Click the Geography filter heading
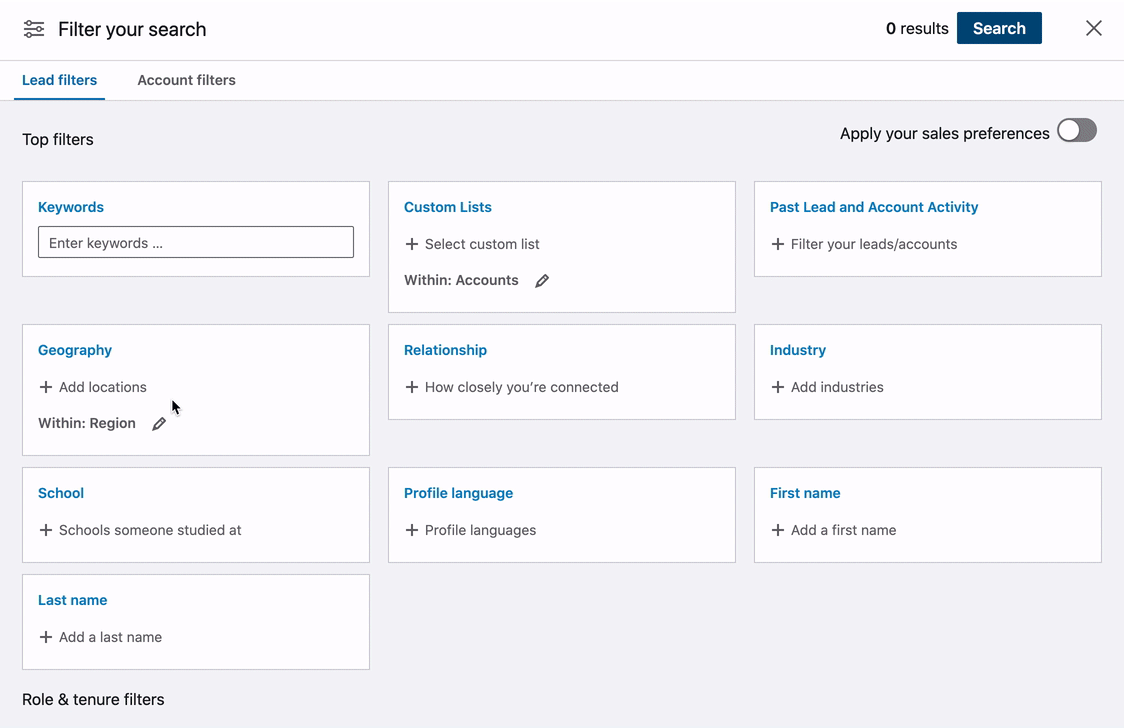The image size is (1124, 728). [75, 350]
